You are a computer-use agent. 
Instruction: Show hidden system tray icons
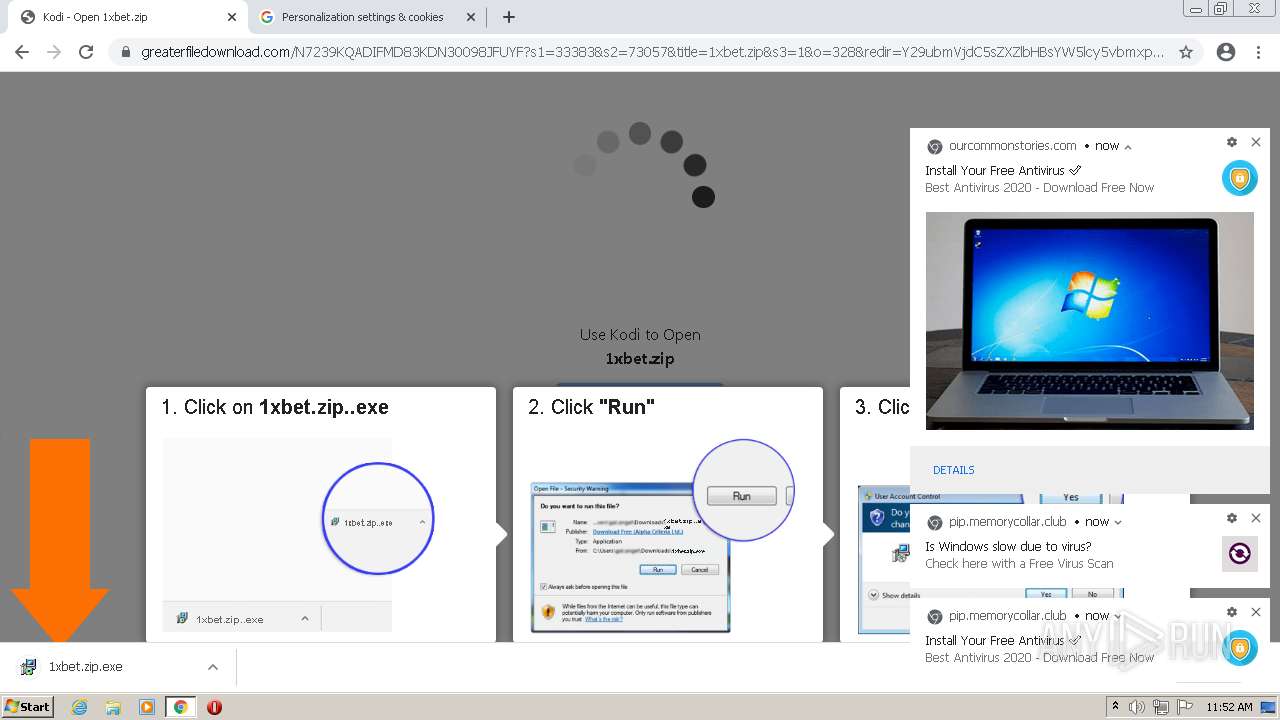1116,707
